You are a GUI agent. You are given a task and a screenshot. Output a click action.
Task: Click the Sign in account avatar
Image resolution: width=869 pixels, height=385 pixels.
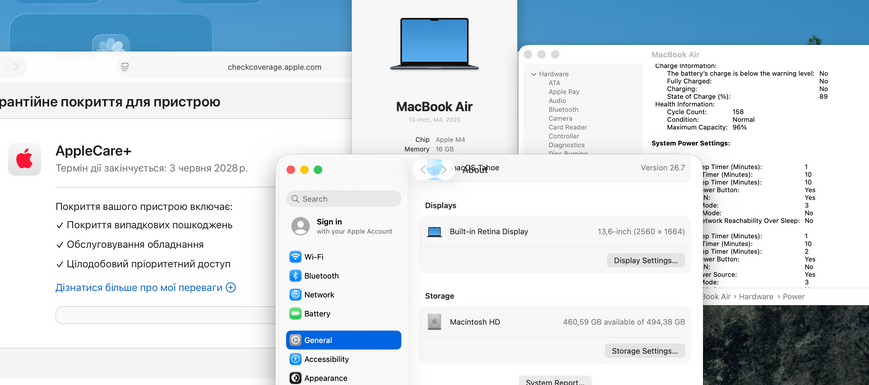pyautogui.click(x=300, y=226)
